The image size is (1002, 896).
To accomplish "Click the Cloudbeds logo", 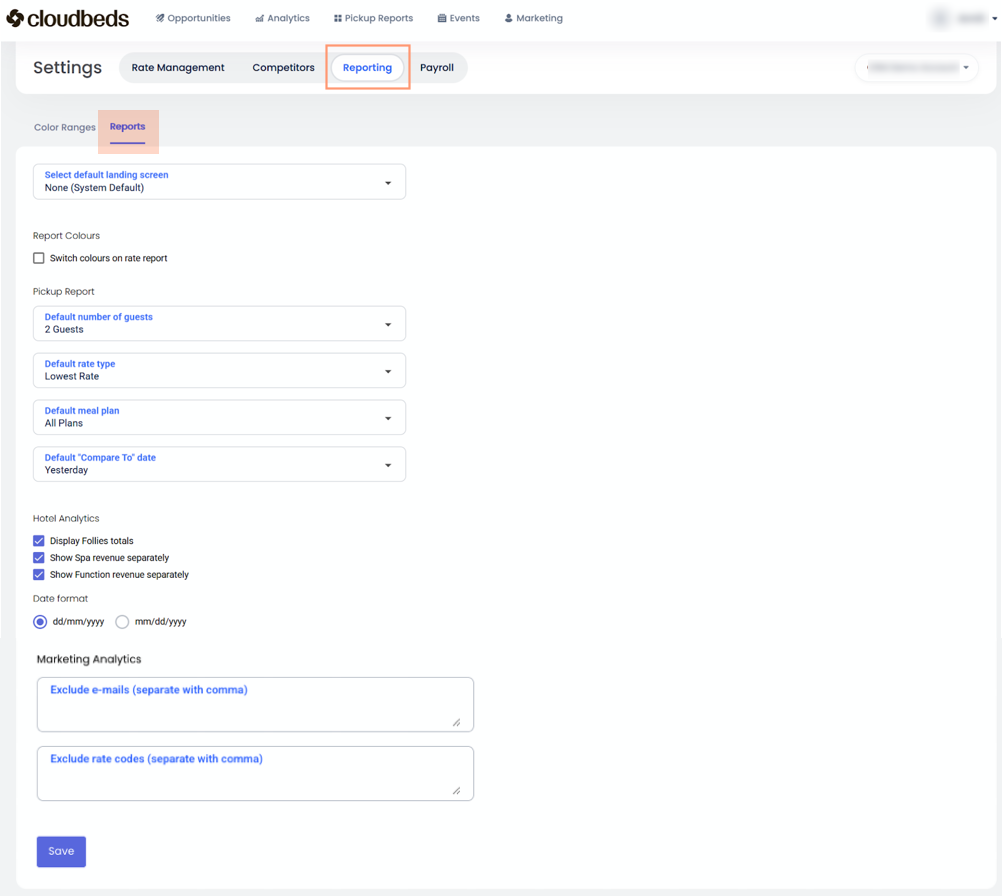I will 68,18.
